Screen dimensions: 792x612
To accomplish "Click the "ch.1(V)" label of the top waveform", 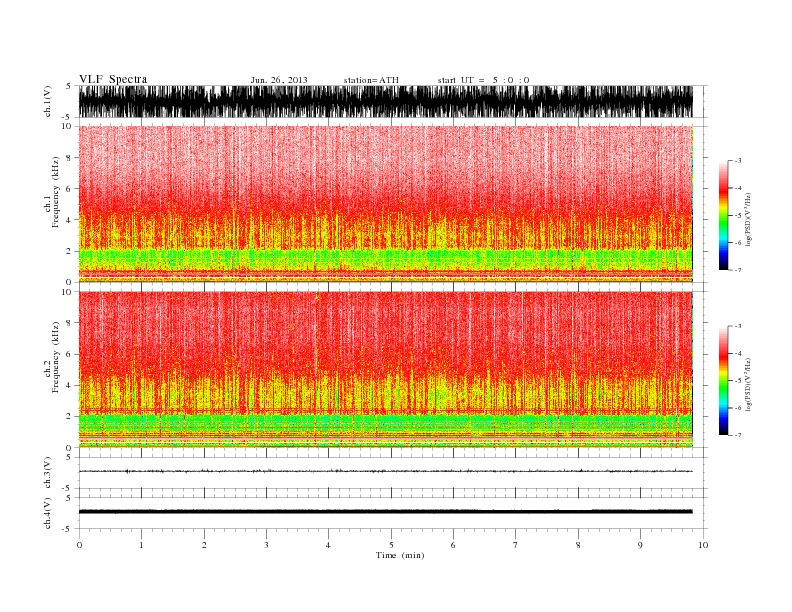I will pyautogui.click(x=48, y=101).
